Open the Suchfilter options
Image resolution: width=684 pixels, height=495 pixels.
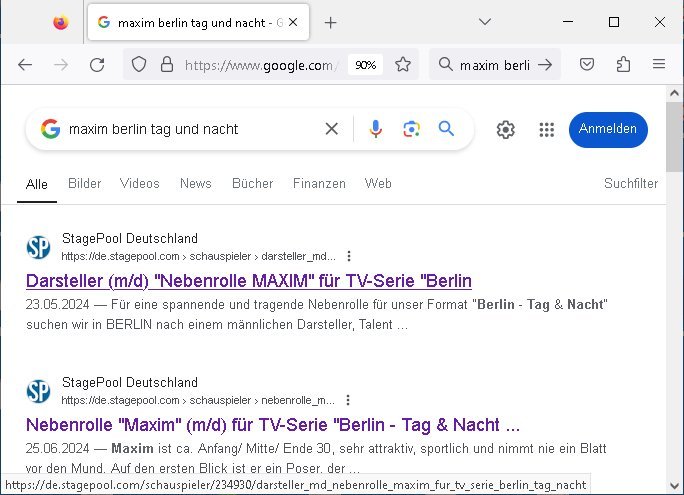point(631,184)
